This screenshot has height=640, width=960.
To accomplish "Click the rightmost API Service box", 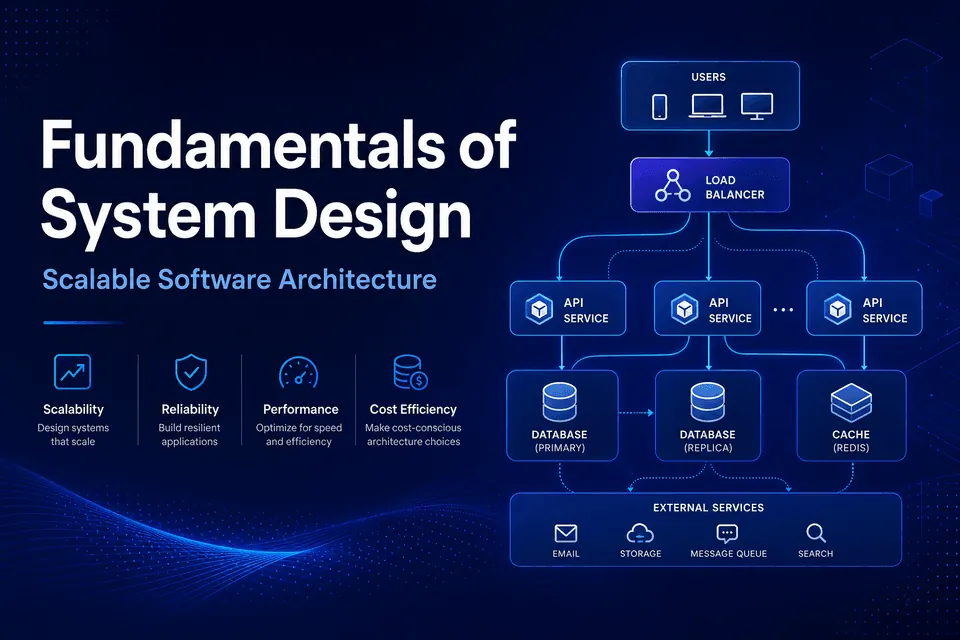I will pos(864,308).
